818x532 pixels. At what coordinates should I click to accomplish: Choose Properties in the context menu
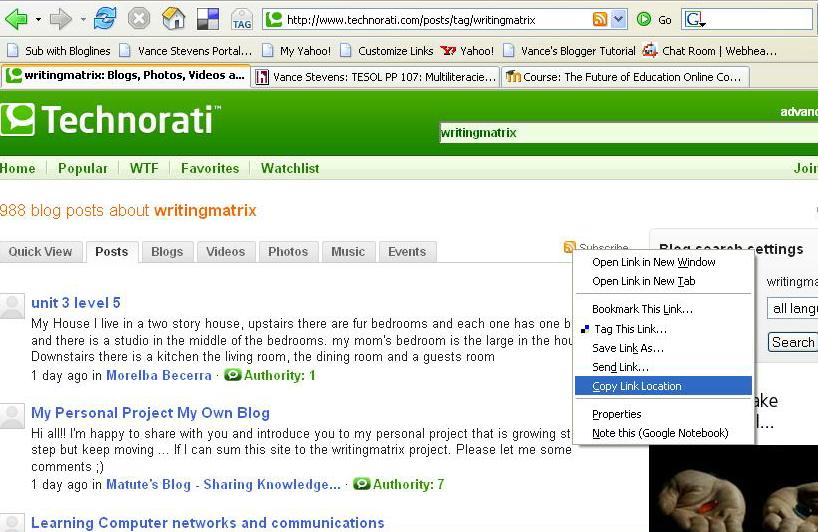663,414
